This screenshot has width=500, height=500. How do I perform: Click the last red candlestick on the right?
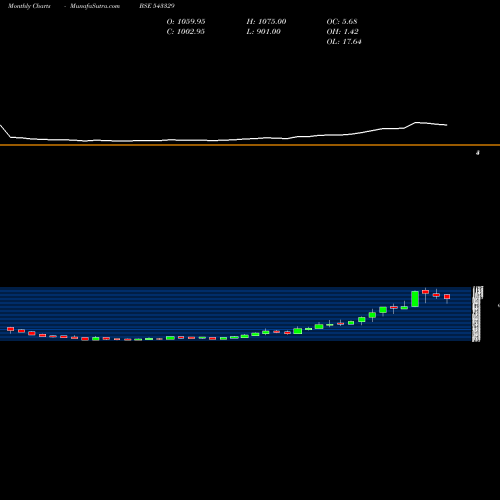pyautogui.click(x=447, y=297)
